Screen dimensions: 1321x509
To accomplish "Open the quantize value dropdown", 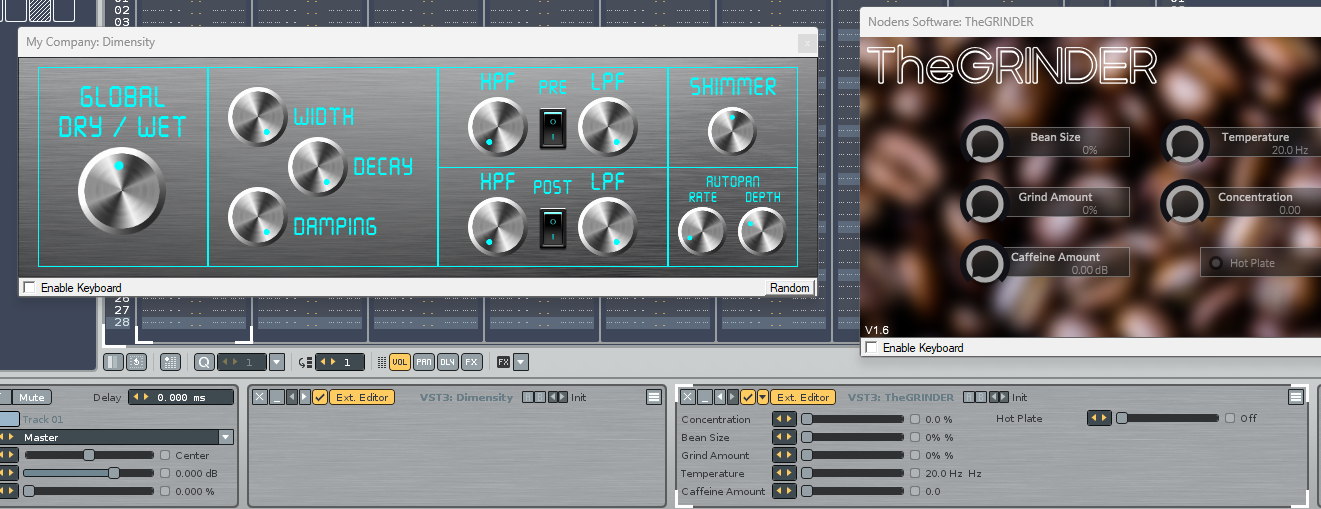I will coord(277,362).
